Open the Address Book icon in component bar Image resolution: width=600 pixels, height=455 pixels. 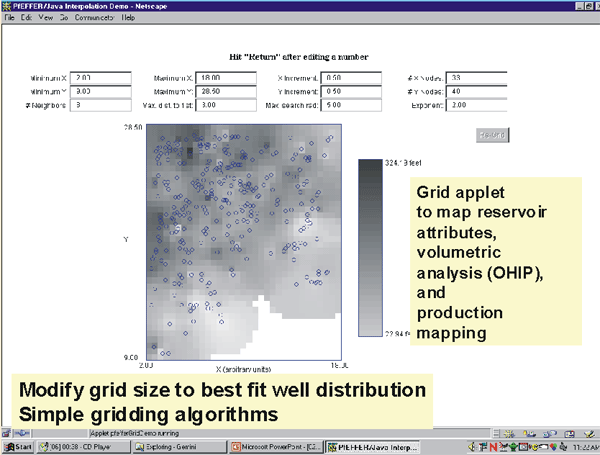(x=569, y=434)
